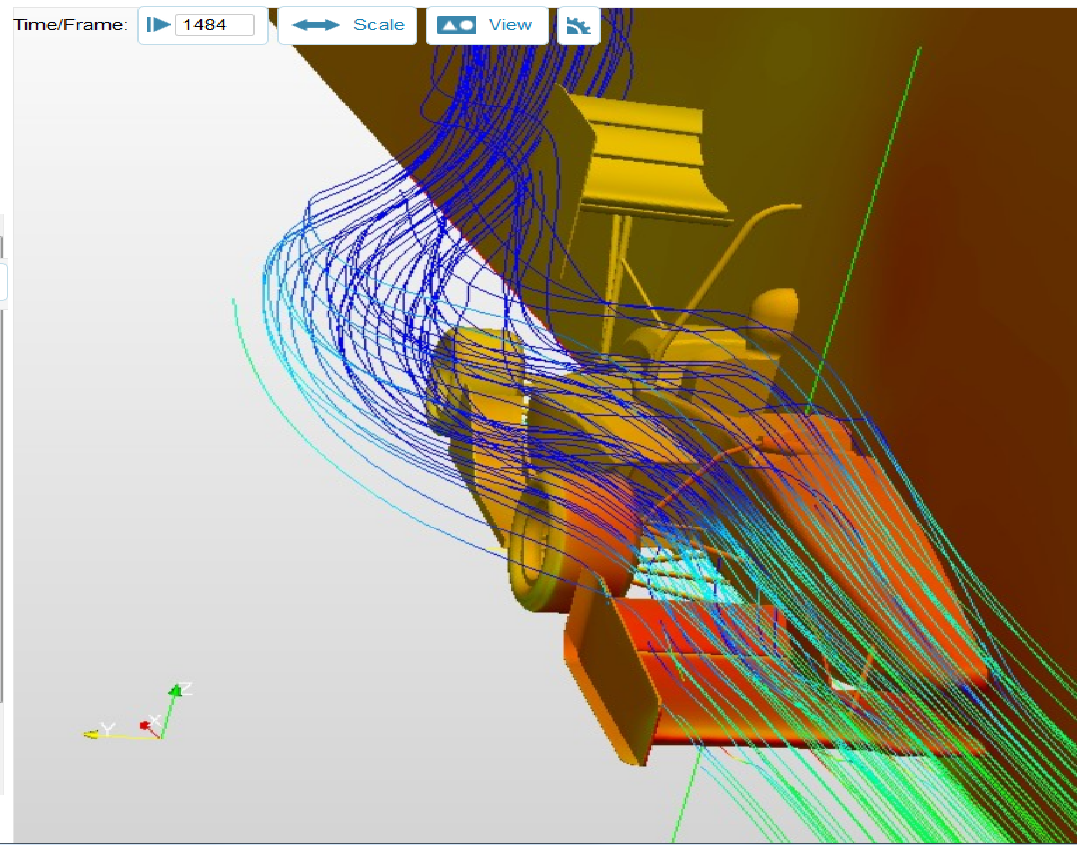The width and height of the screenshot is (1077, 845).
Task: Click the View shapes icon
Action: (456, 25)
